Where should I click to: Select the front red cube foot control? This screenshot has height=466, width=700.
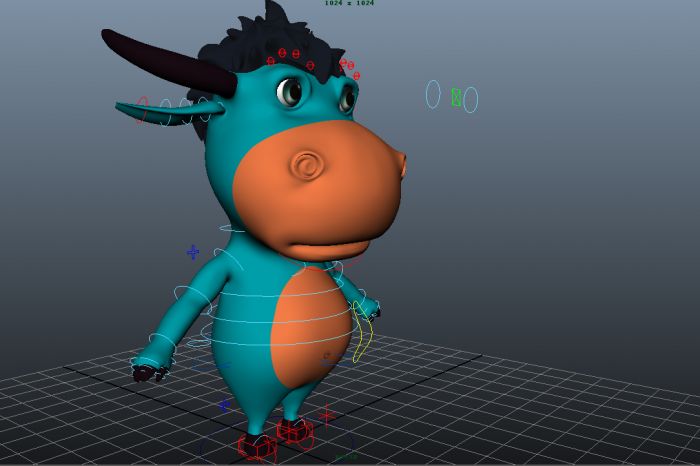[257, 448]
